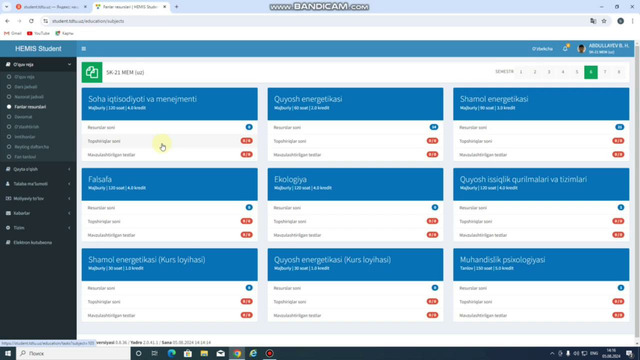Click Resurslar soni badge for Quyosh energetikasi
This screenshot has width=640, height=360.
434,127
